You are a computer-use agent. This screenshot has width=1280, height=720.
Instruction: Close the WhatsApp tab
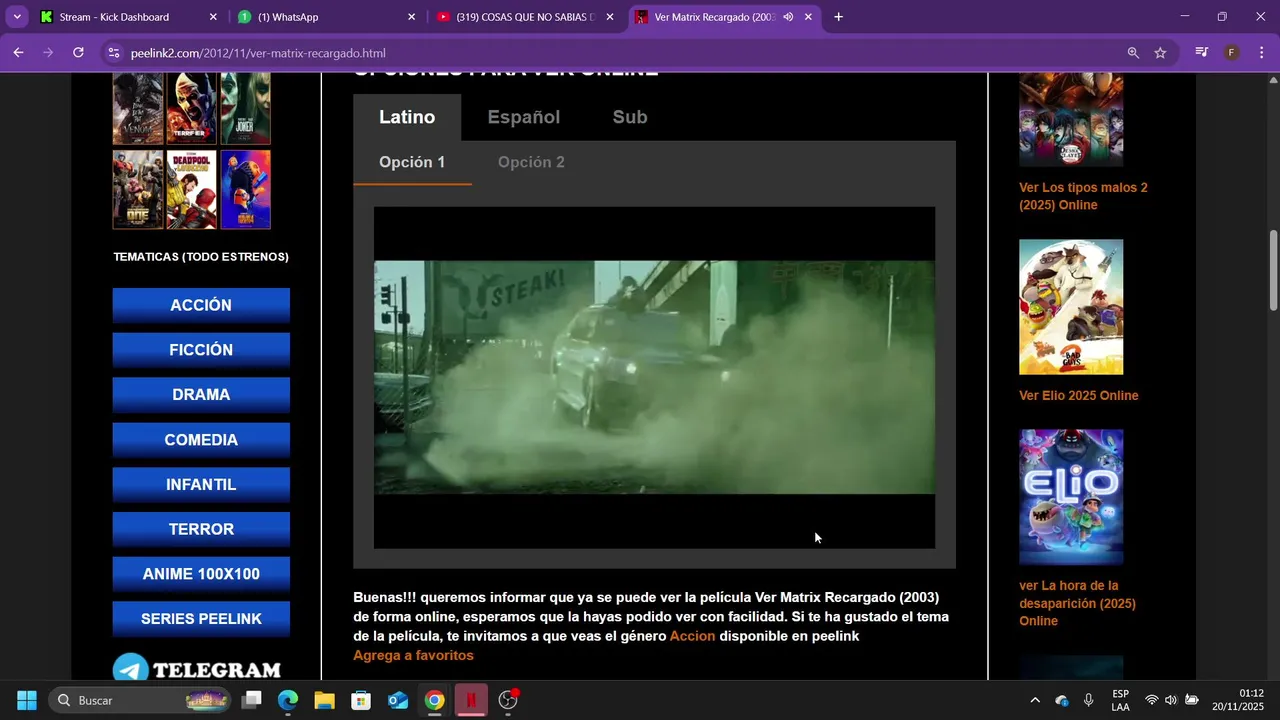411,17
